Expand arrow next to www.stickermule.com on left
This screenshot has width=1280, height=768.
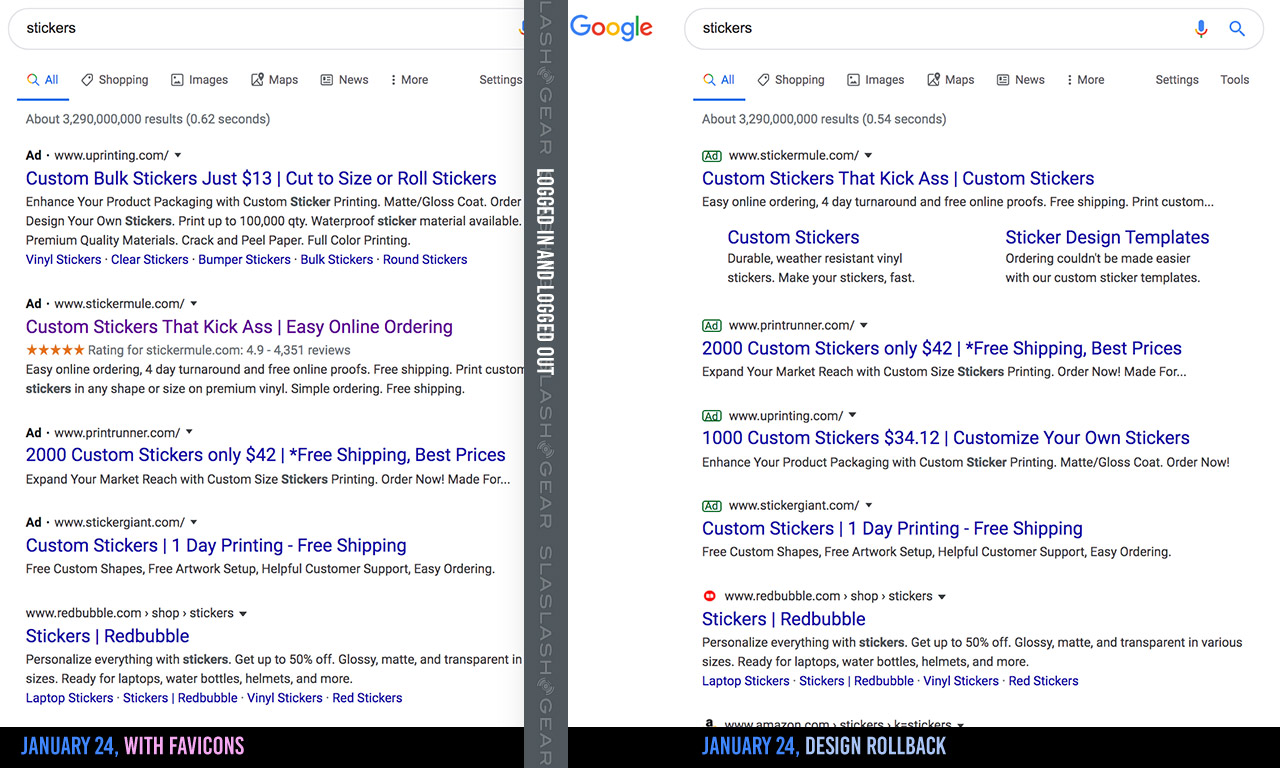pos(194,304)
